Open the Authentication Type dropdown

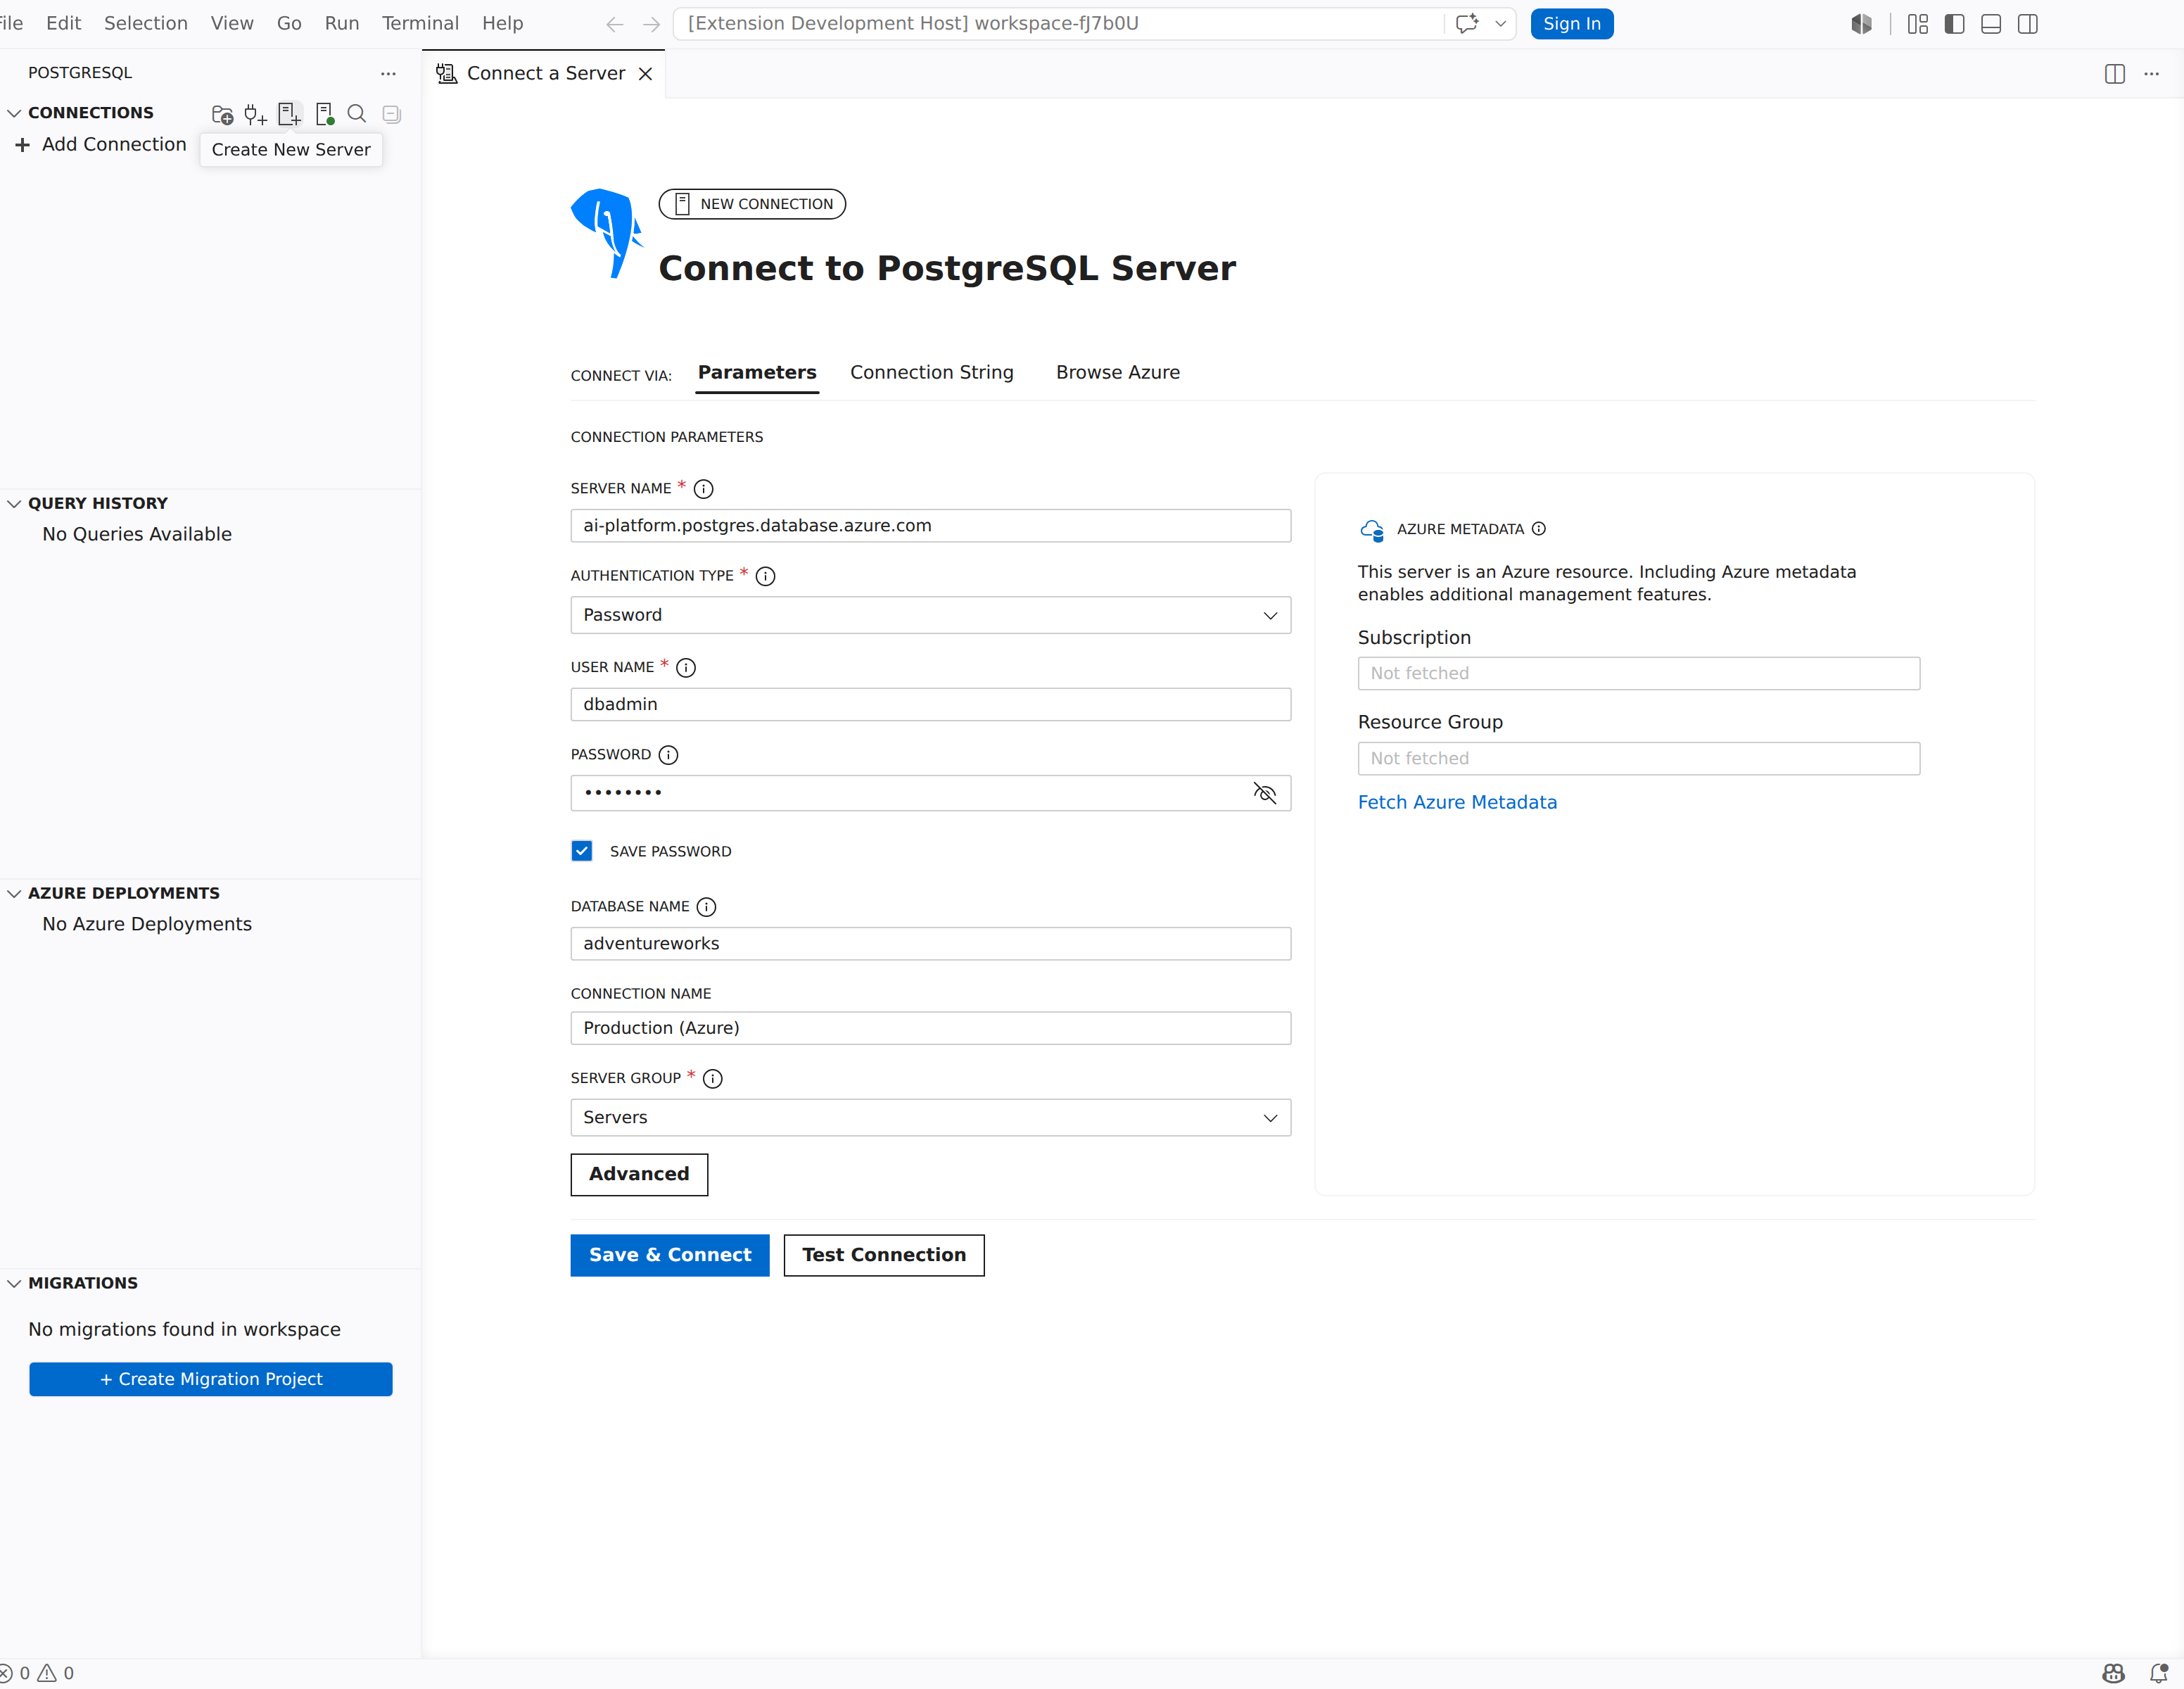tap(930, 615)
